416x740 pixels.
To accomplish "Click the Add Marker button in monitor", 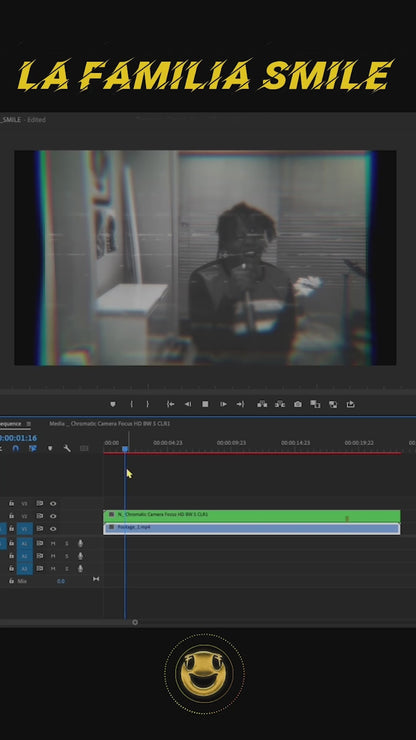I will [x=112, y=404].
